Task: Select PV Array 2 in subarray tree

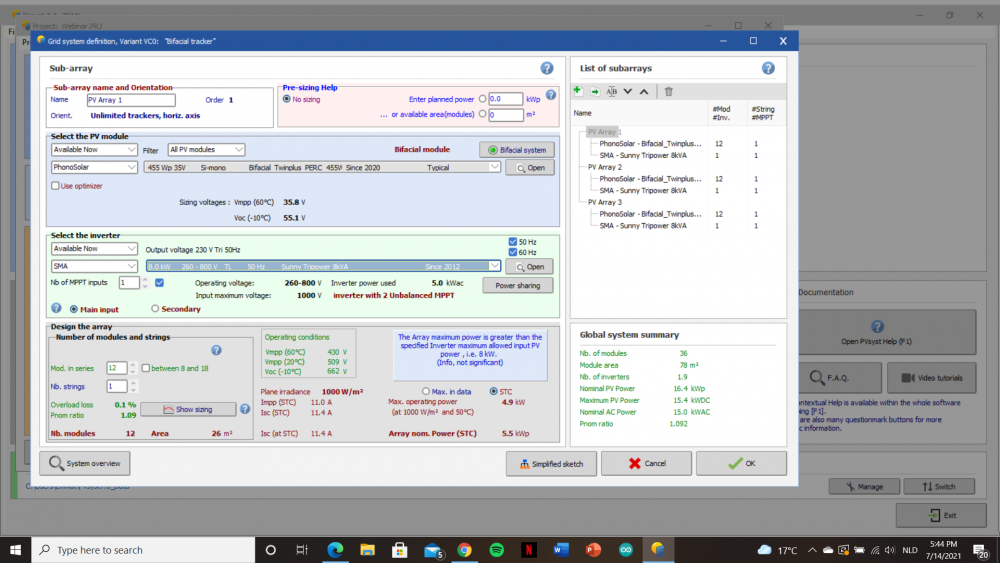Action: [x=604, y=167]
